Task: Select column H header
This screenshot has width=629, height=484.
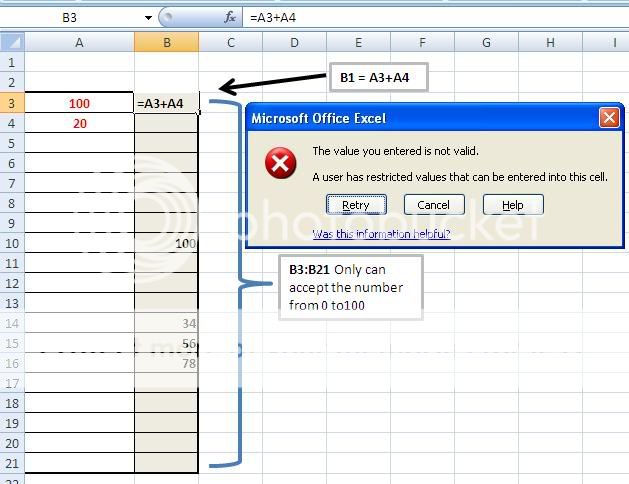Action: (x=550, y=42)
